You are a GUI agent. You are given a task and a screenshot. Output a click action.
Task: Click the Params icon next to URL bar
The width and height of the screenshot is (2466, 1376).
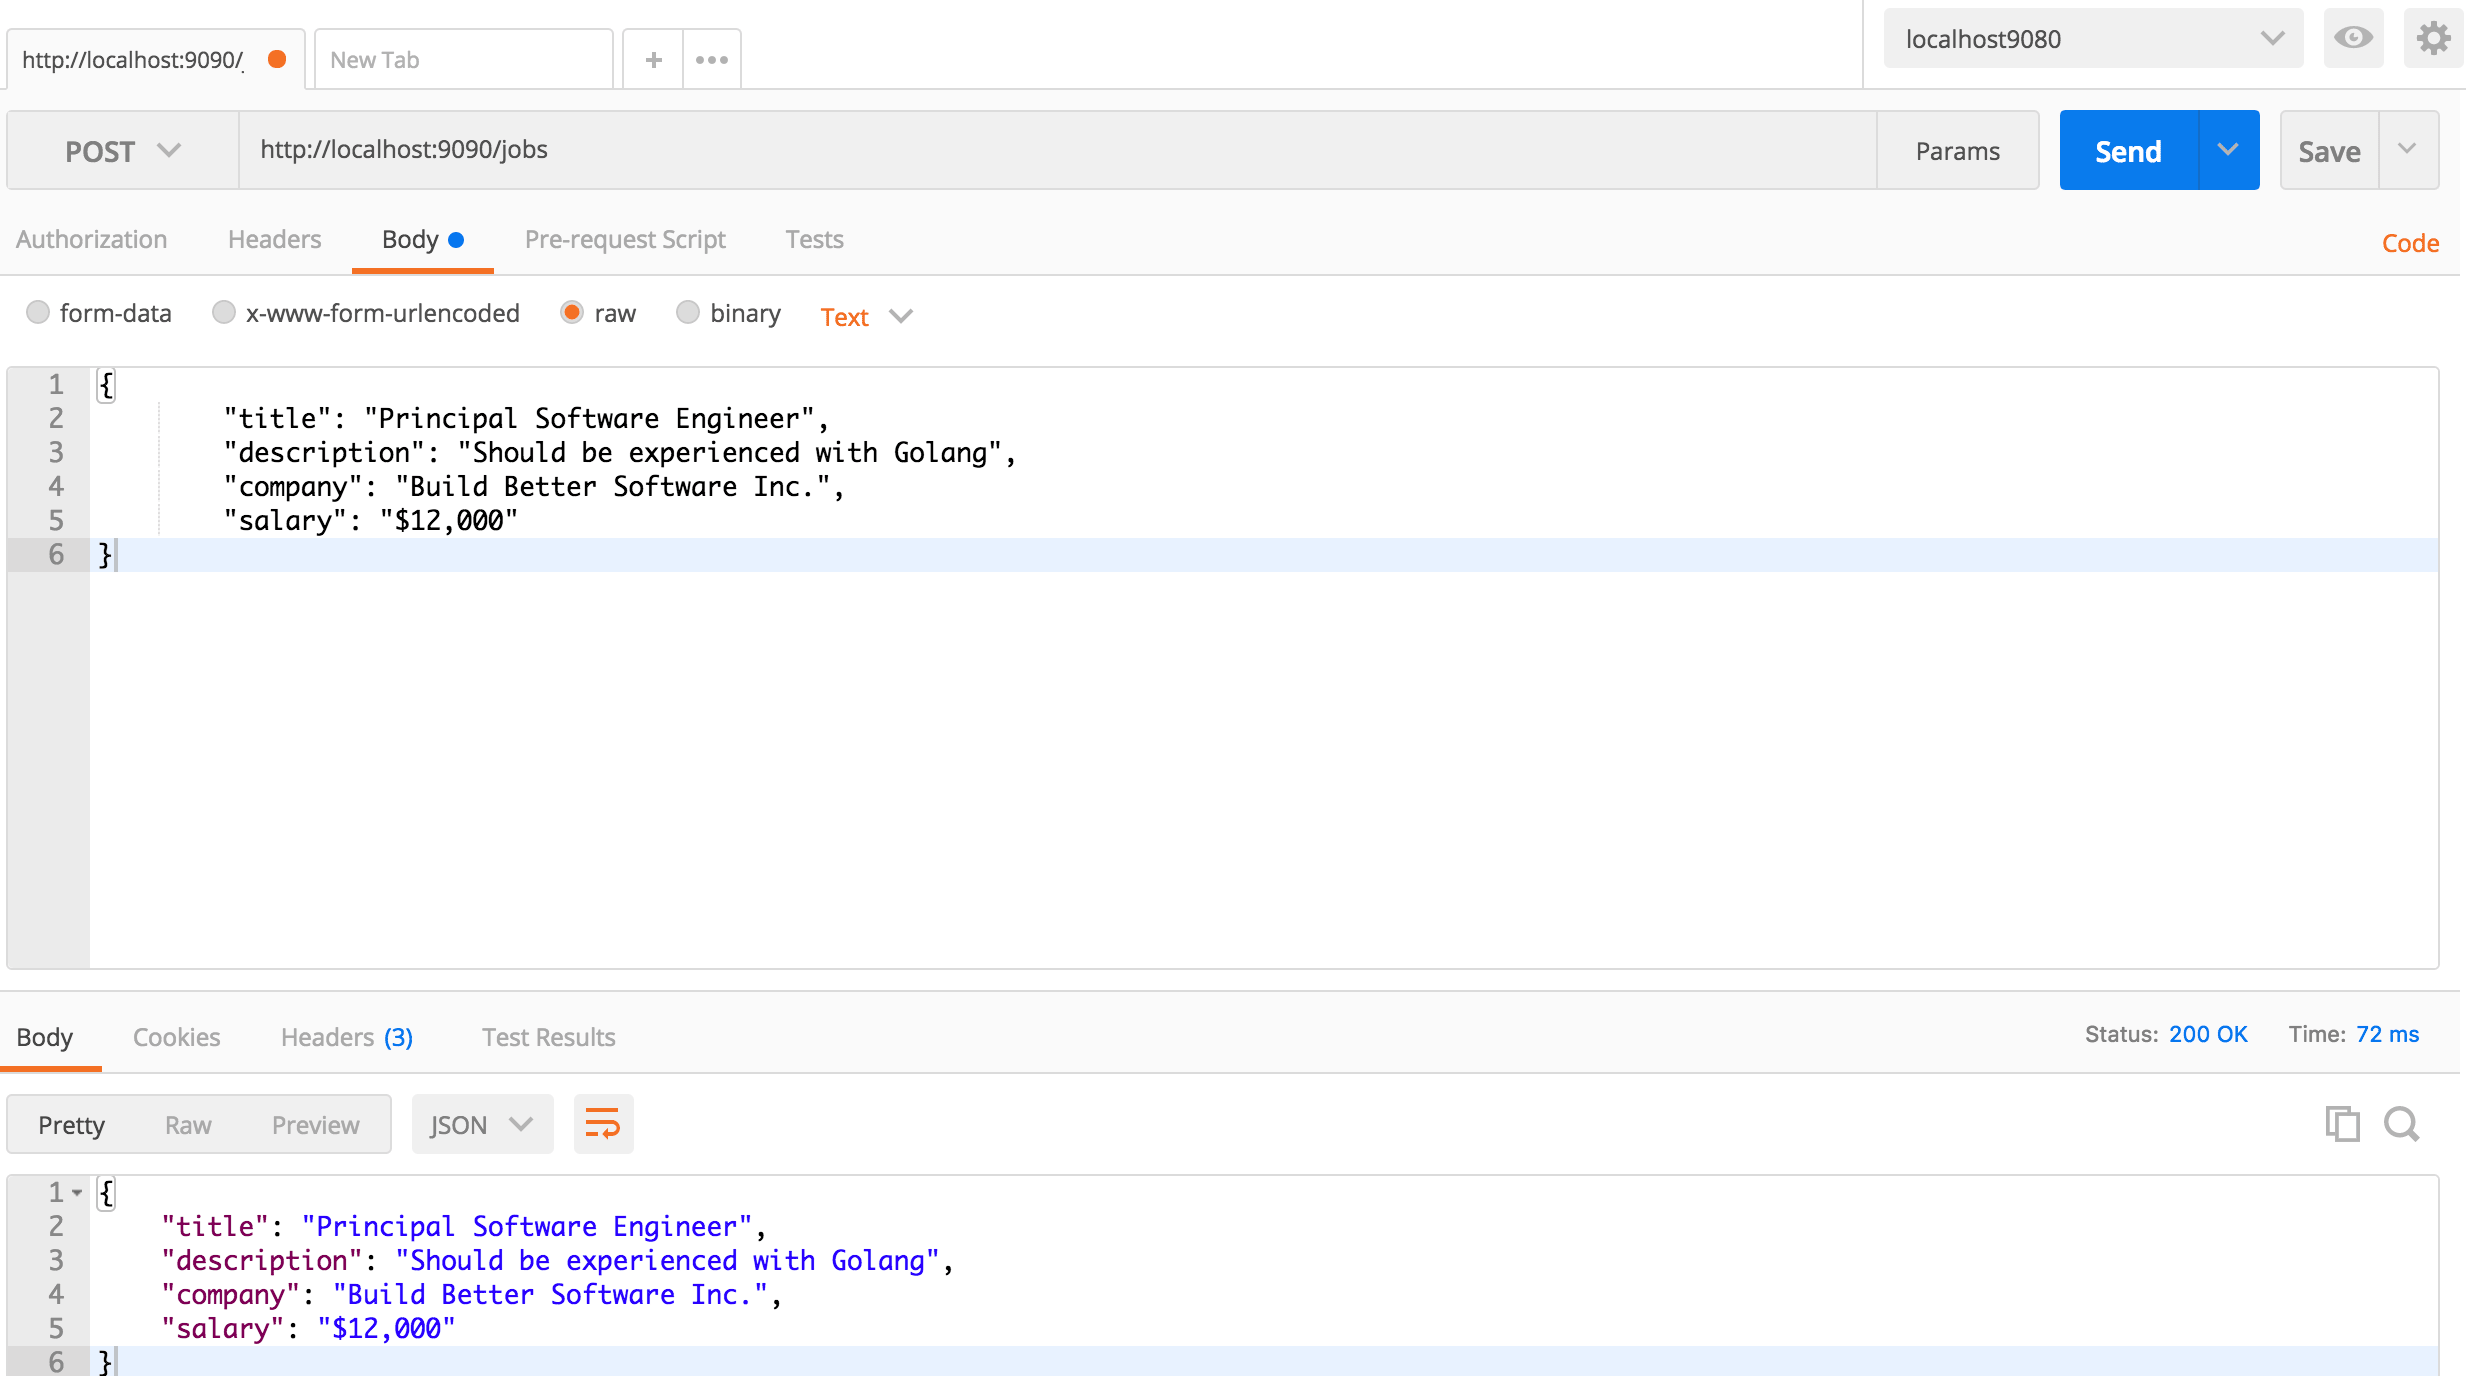click(1958, 149)
